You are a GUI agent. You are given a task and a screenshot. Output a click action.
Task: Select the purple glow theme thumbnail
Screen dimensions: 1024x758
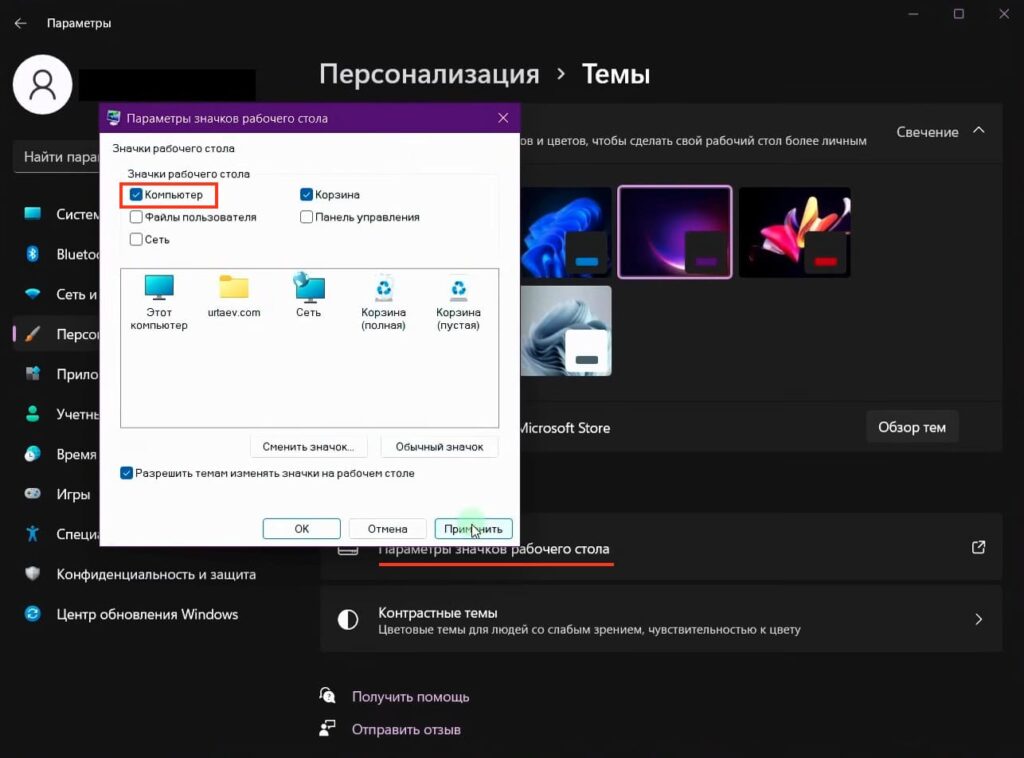coord(675,232)
